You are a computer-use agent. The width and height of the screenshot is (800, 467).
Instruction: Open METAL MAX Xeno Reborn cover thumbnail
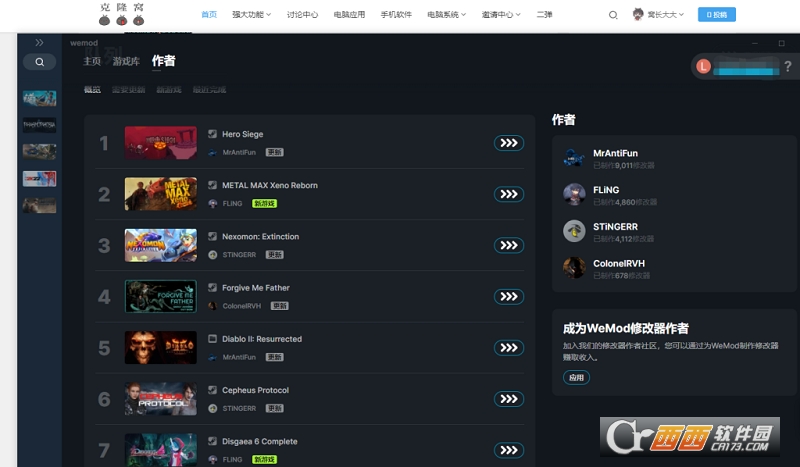(161, 194)
